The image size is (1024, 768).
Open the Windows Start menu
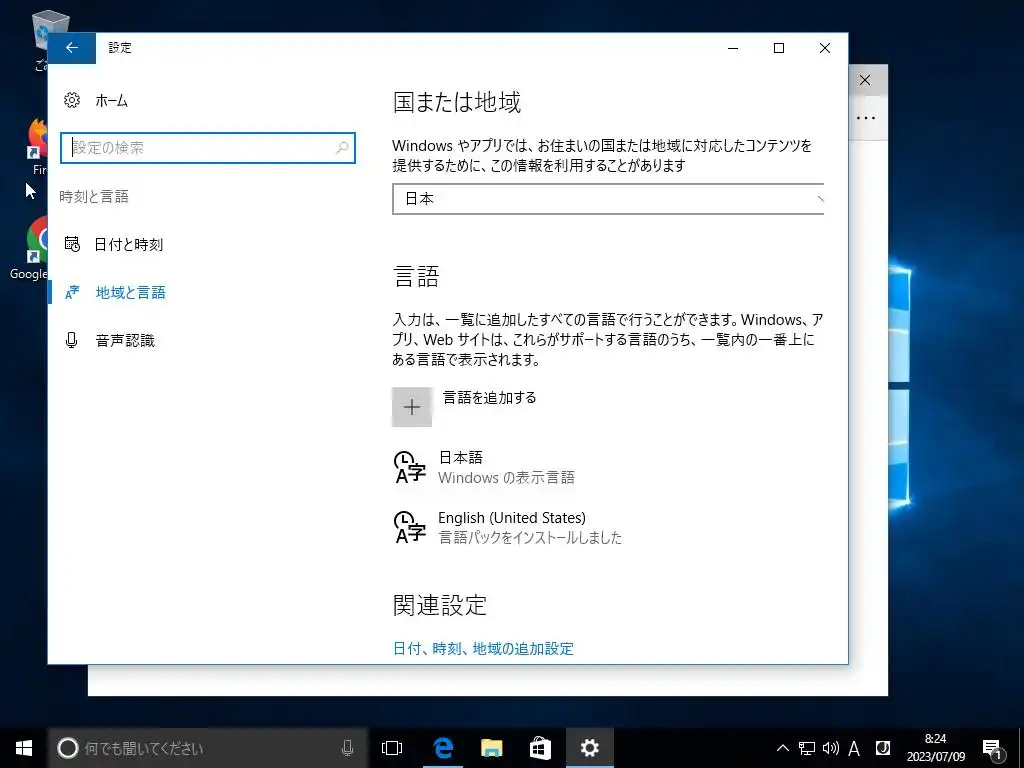coord(24,748)
